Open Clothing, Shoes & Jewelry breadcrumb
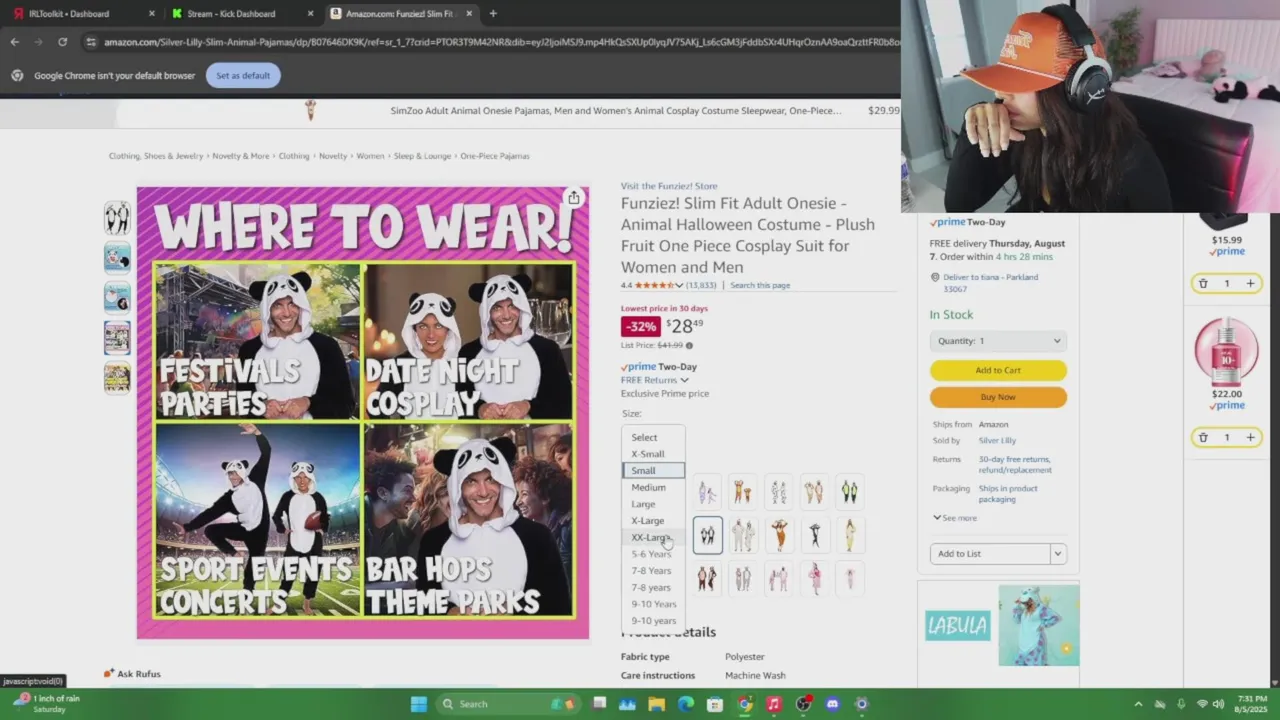This screenshot has width=1280, height=720. coord(156,156)
